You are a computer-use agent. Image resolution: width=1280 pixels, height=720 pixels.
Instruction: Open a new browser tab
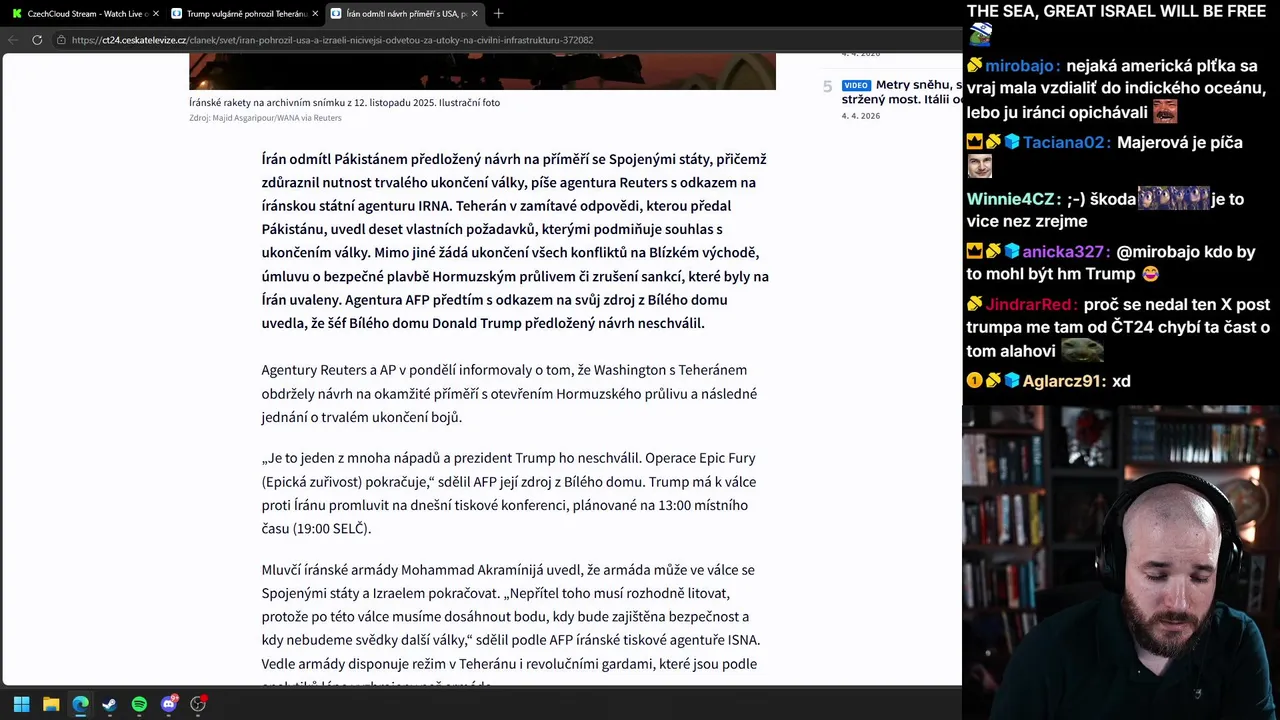498,13
